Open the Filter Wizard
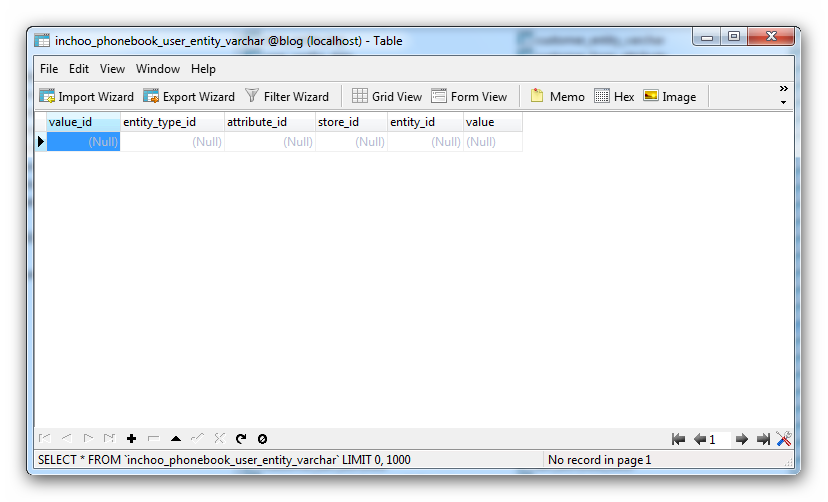828x502 pixels. pos(287,97)
